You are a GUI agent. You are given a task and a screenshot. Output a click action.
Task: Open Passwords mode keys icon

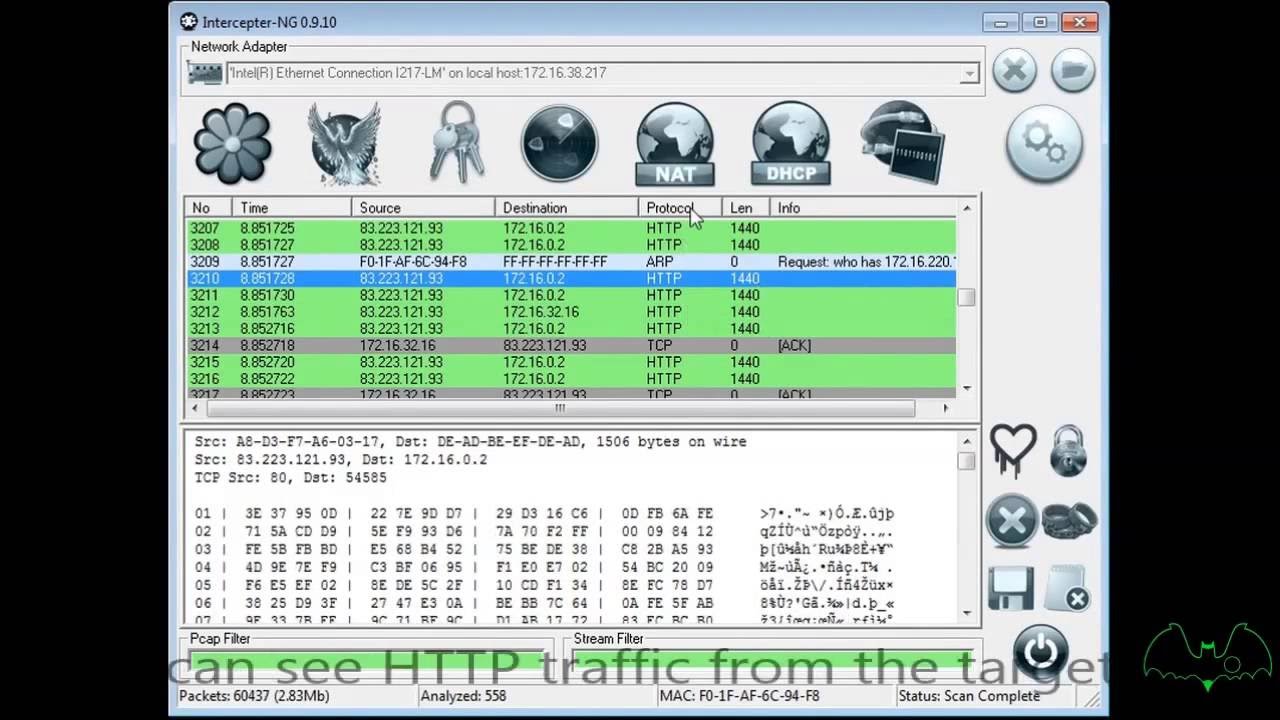point(456,143)
